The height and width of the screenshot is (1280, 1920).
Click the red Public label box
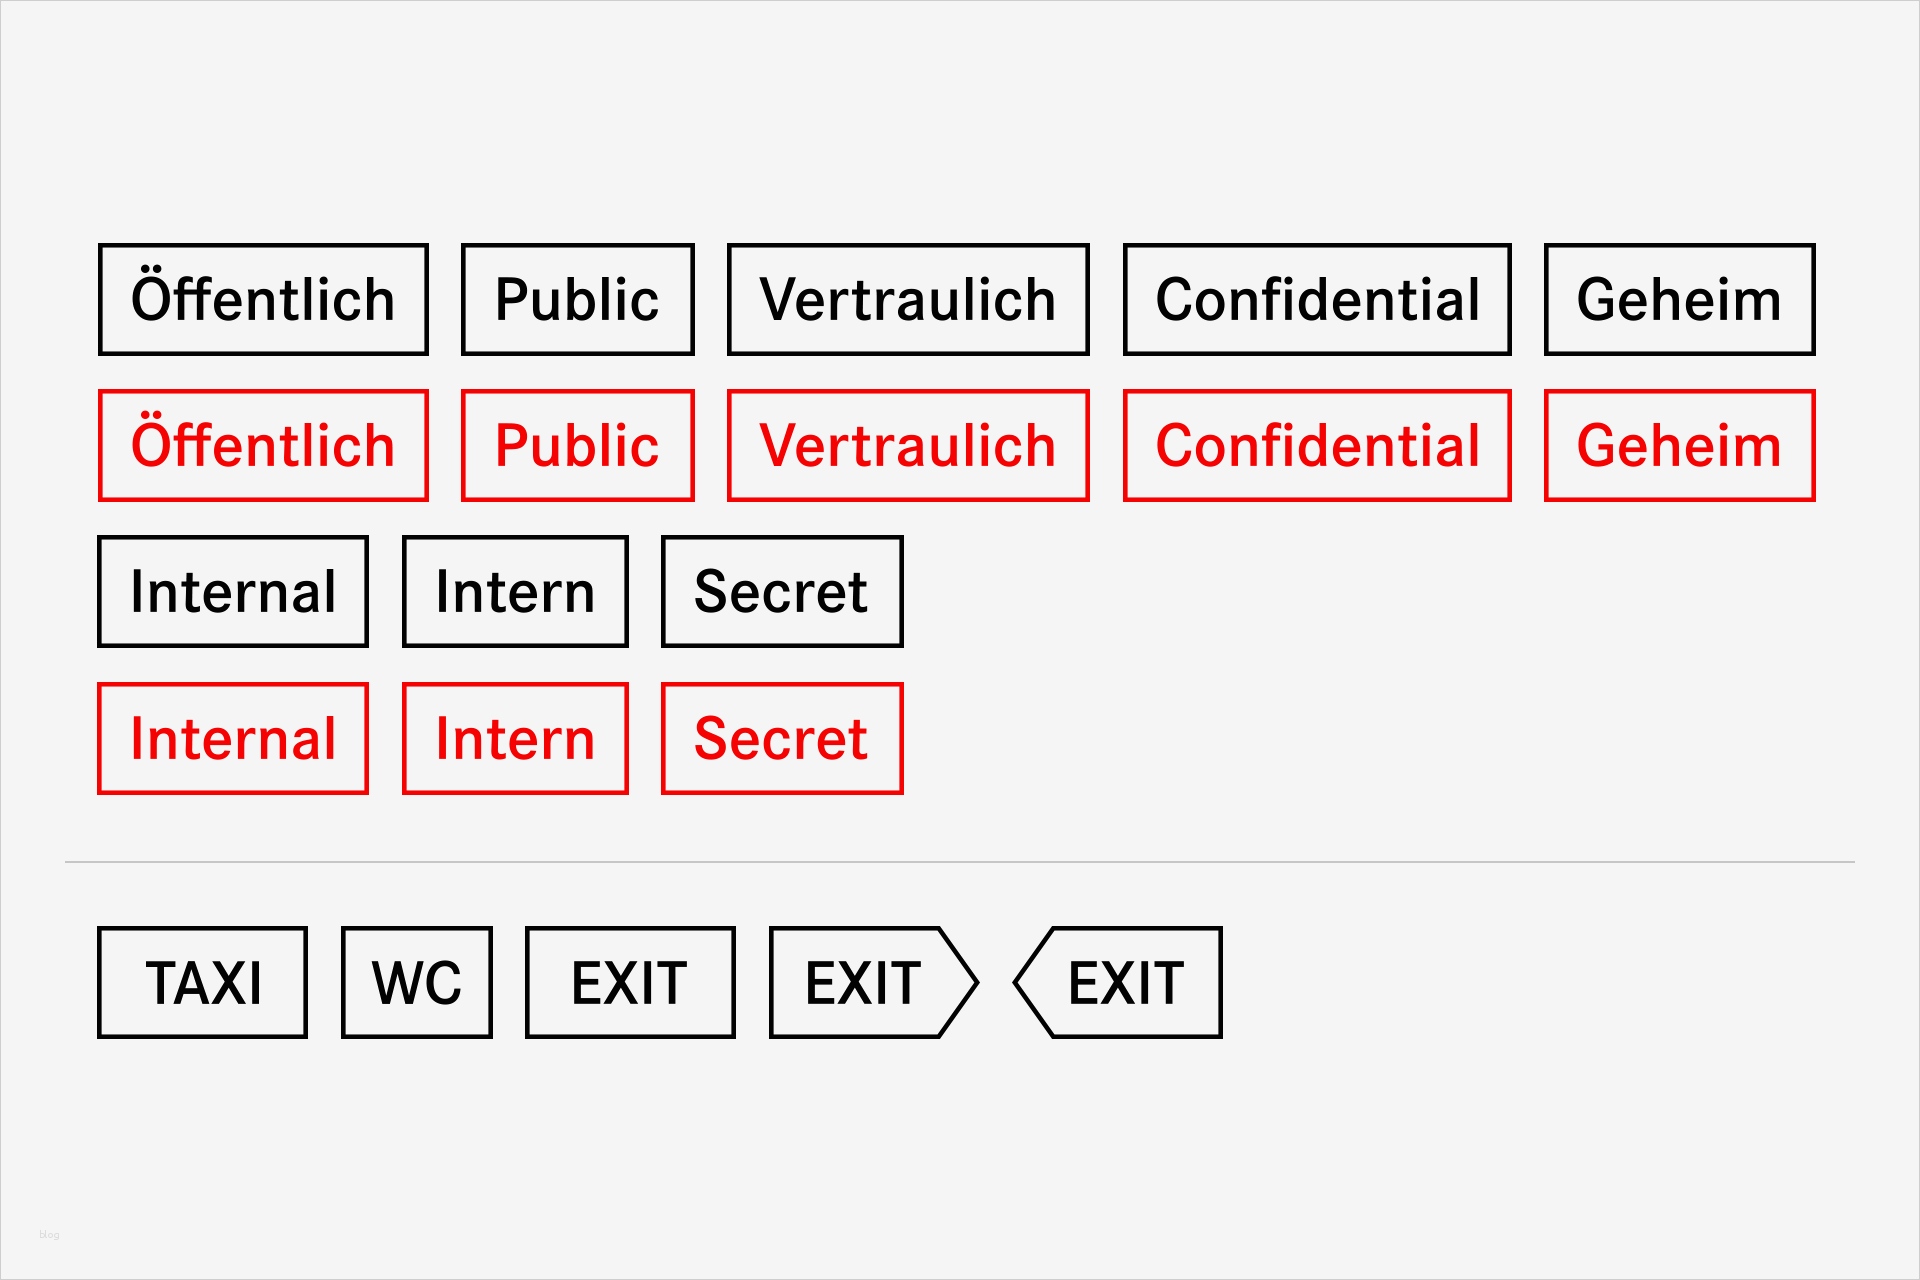[577, 445]
